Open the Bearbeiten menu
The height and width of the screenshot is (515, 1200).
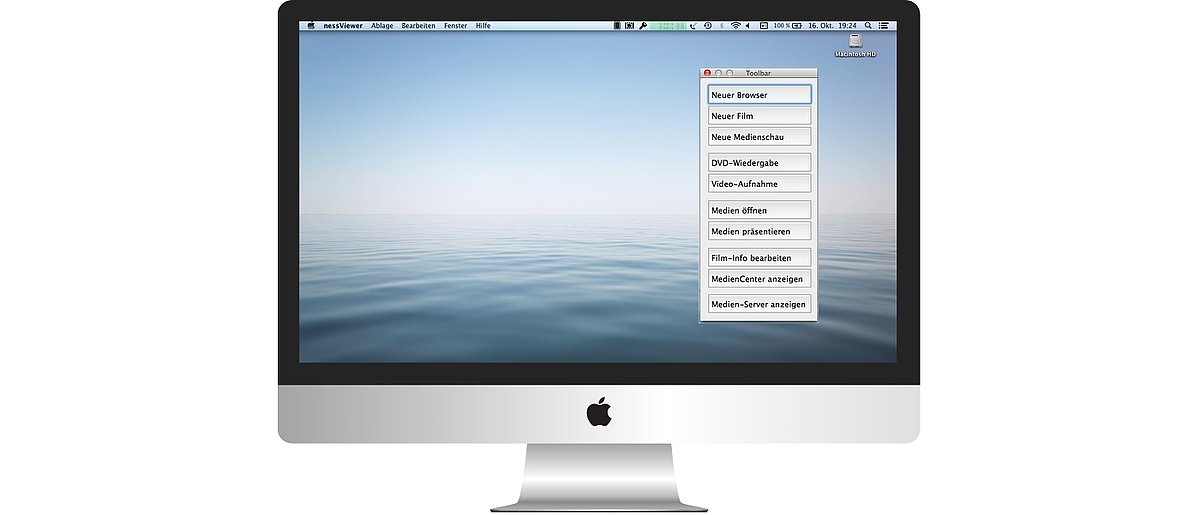coord(418,25)
